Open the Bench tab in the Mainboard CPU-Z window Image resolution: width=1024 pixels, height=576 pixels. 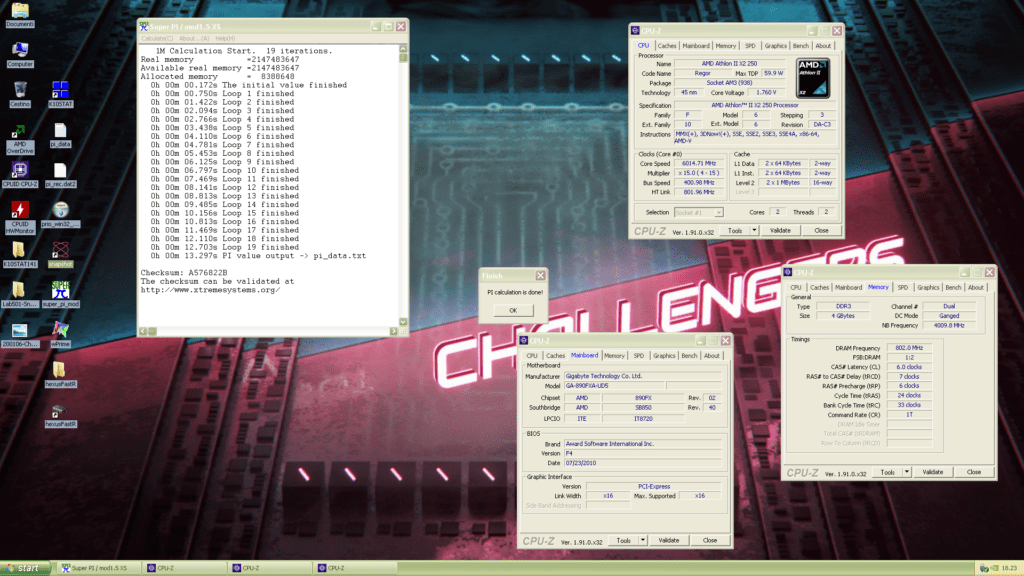coord(689,356)
